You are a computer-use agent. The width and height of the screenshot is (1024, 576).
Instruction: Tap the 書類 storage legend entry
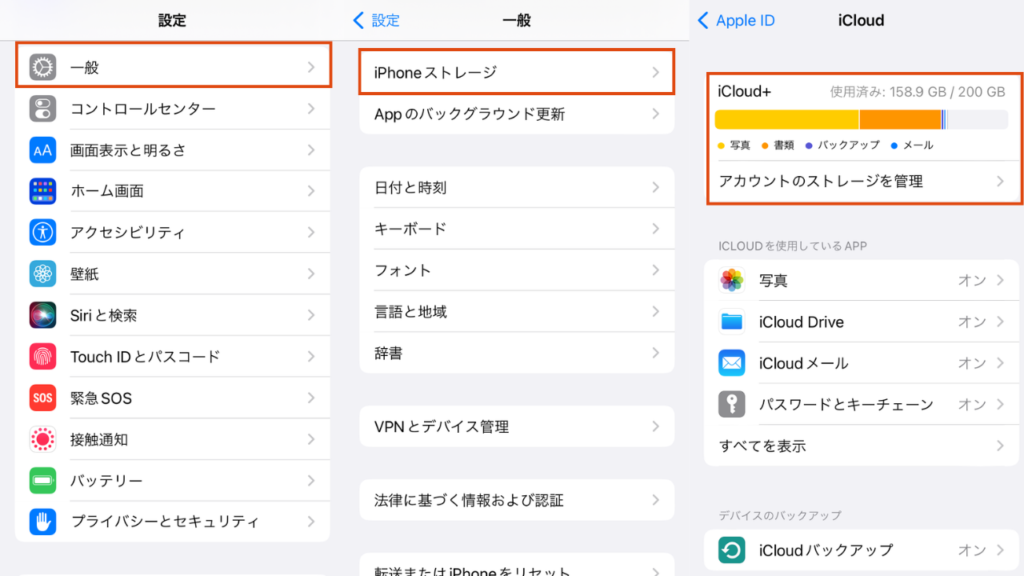click(x=778, y=145)
